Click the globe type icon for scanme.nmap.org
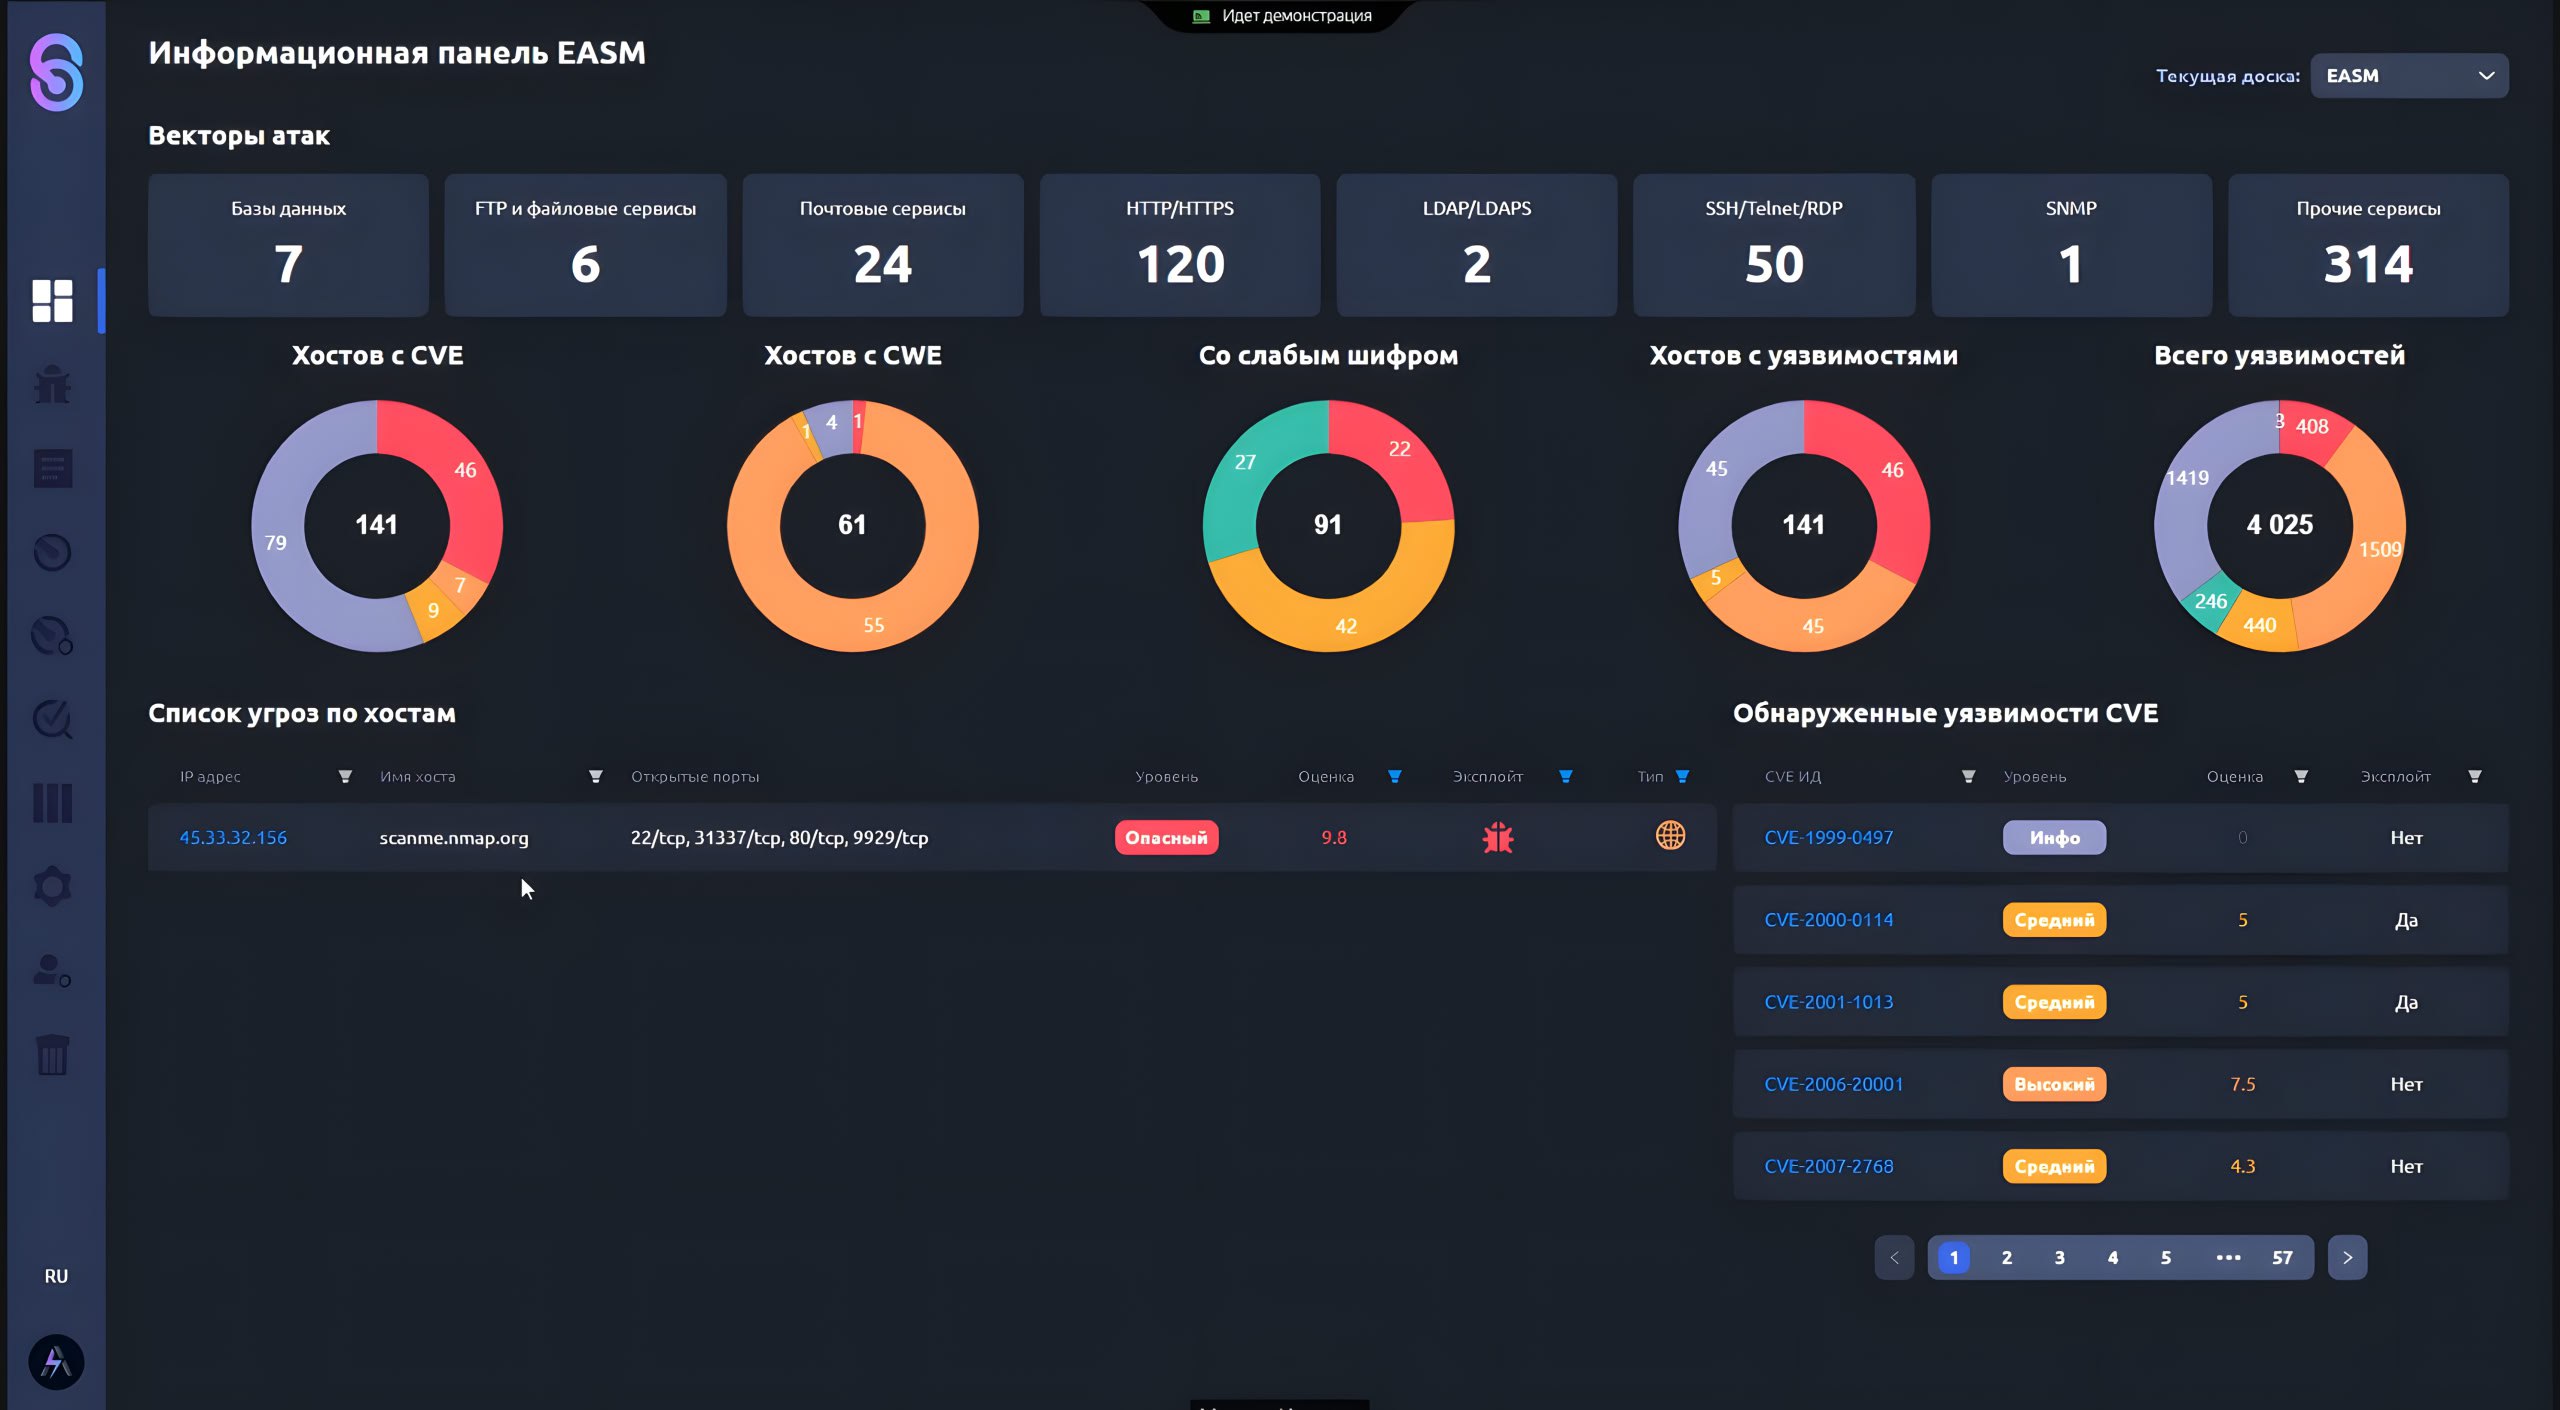The image size is (2560, 1410). pyautogui.click(x=1670, y=836)
